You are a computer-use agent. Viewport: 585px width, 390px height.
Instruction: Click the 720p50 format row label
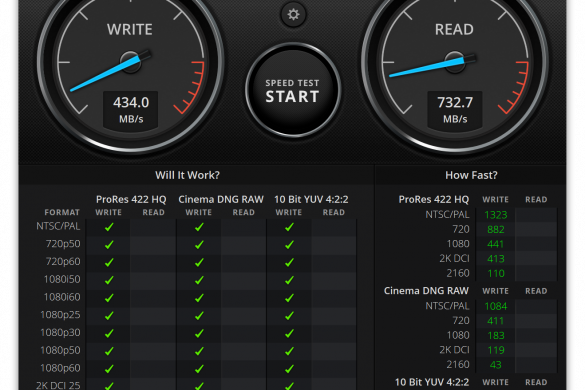pyautogui.click(x=63, y=244)
